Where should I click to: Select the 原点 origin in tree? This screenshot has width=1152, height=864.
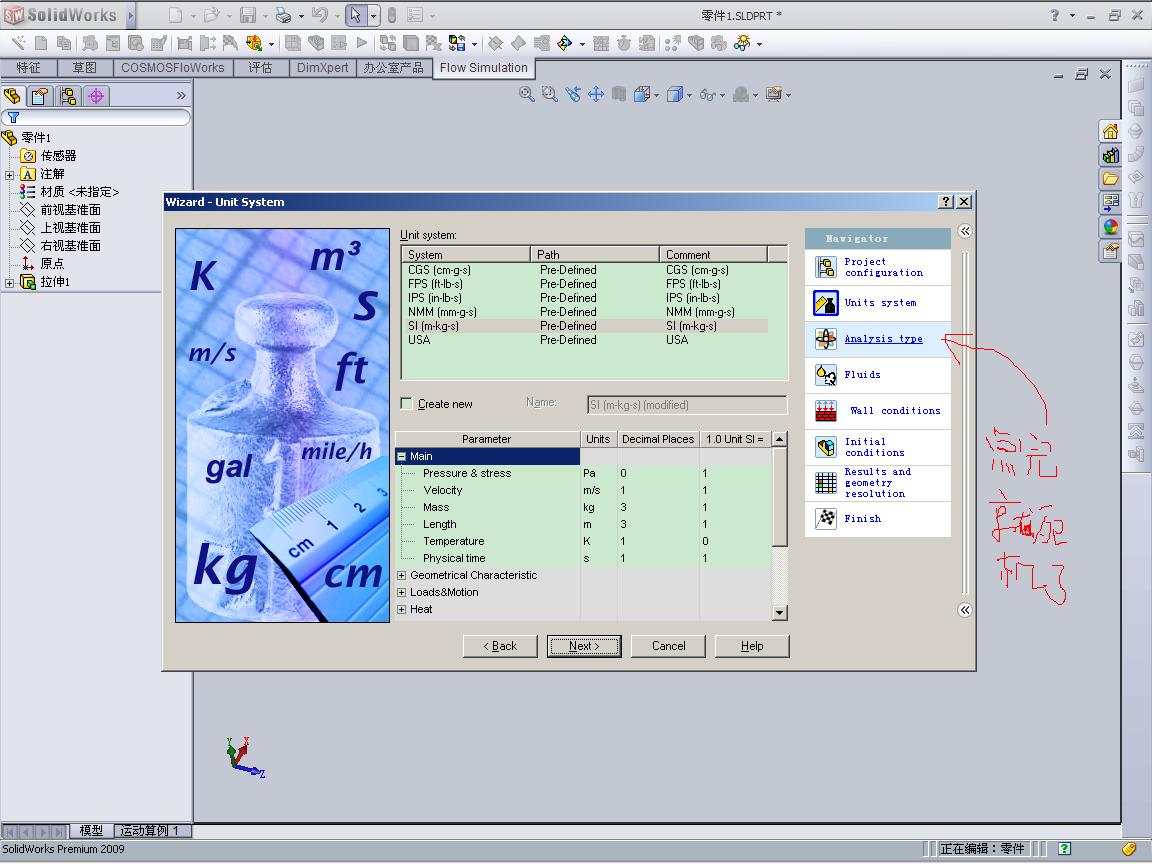point(52,263)
